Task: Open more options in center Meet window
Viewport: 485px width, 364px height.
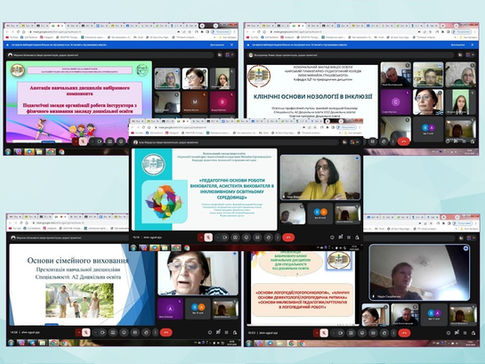Action: click(278, 237)
